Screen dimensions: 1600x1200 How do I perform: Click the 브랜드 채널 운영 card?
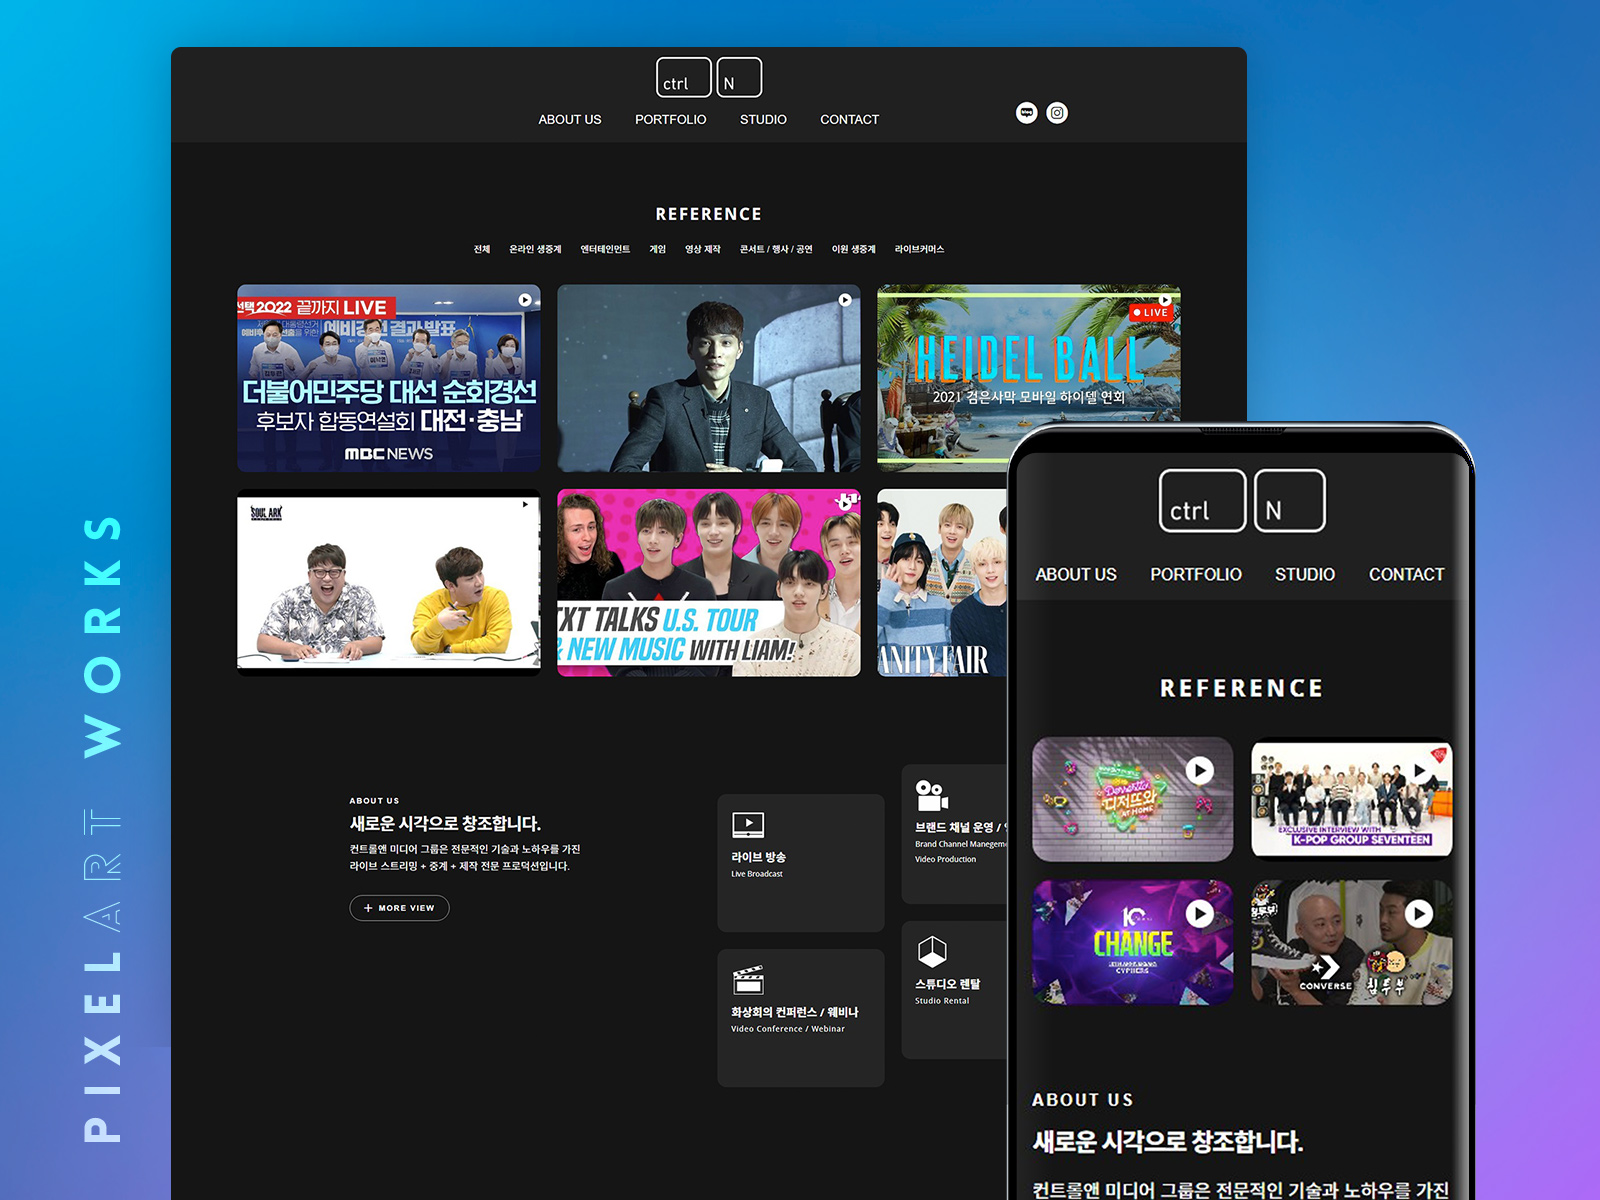coord(954,834)
